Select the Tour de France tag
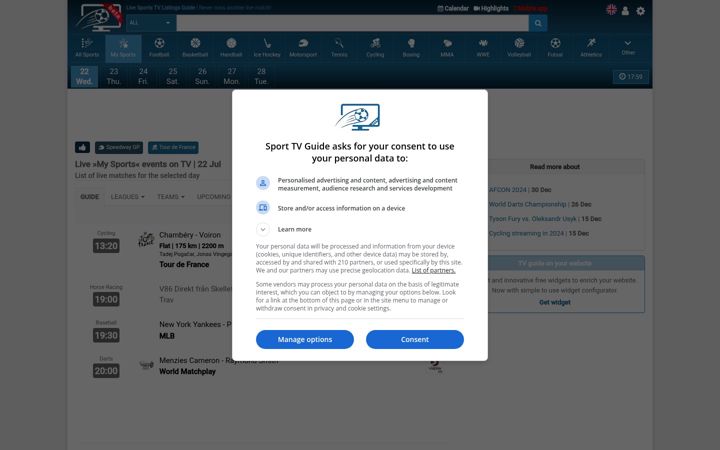Image resolution: width=720 pixels, height=450 pixels. pyautogui.click(x=173, y=147)
